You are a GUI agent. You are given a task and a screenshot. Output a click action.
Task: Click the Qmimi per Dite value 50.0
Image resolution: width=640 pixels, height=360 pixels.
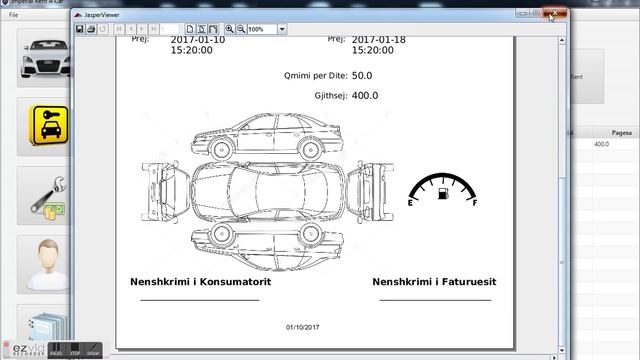[x=362, y=76]
